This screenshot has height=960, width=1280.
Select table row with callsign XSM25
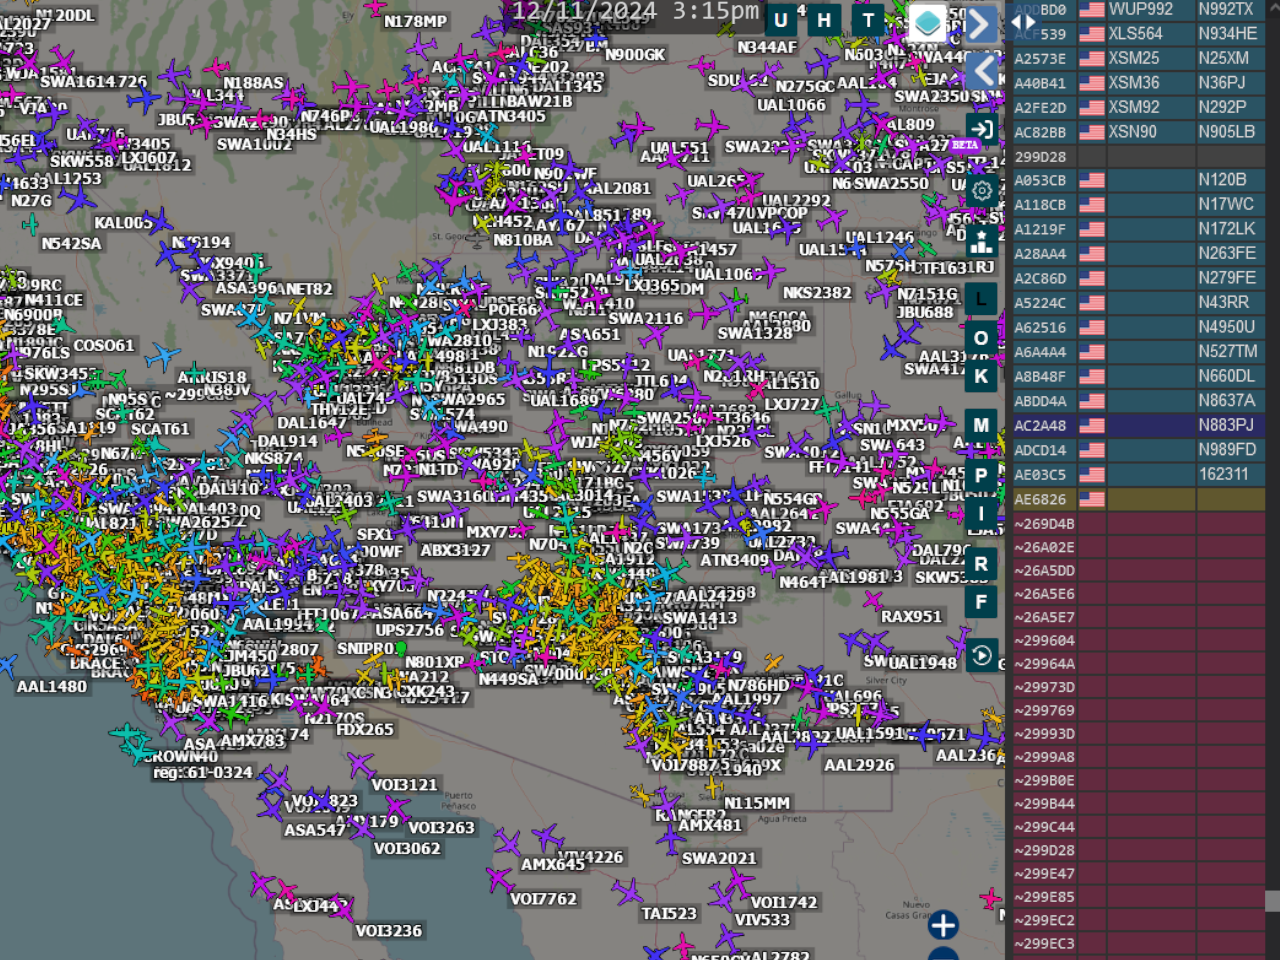(1139, 58)
